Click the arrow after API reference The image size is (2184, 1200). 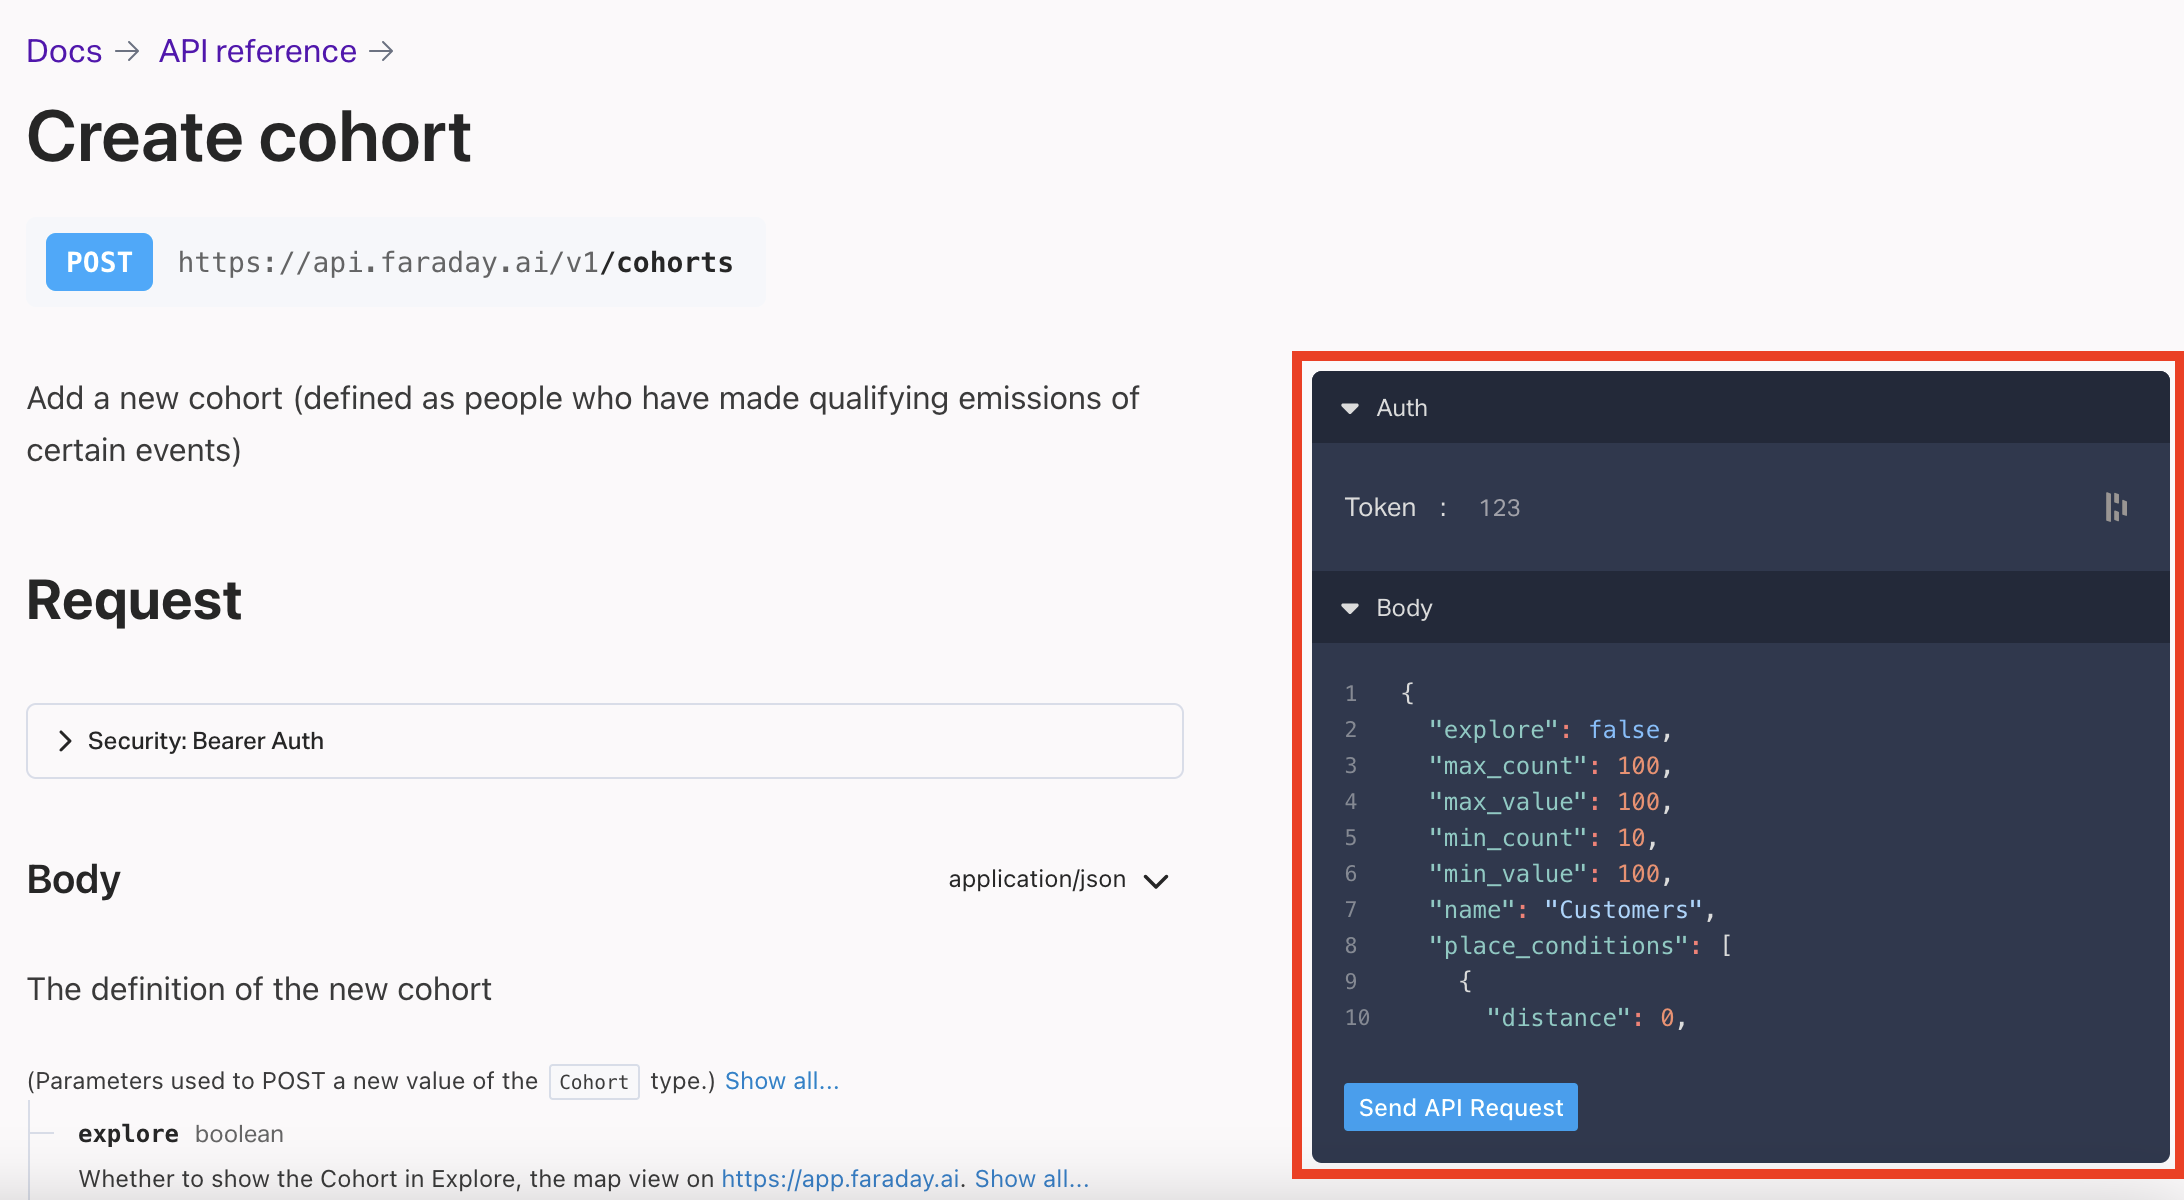point(381,51)
